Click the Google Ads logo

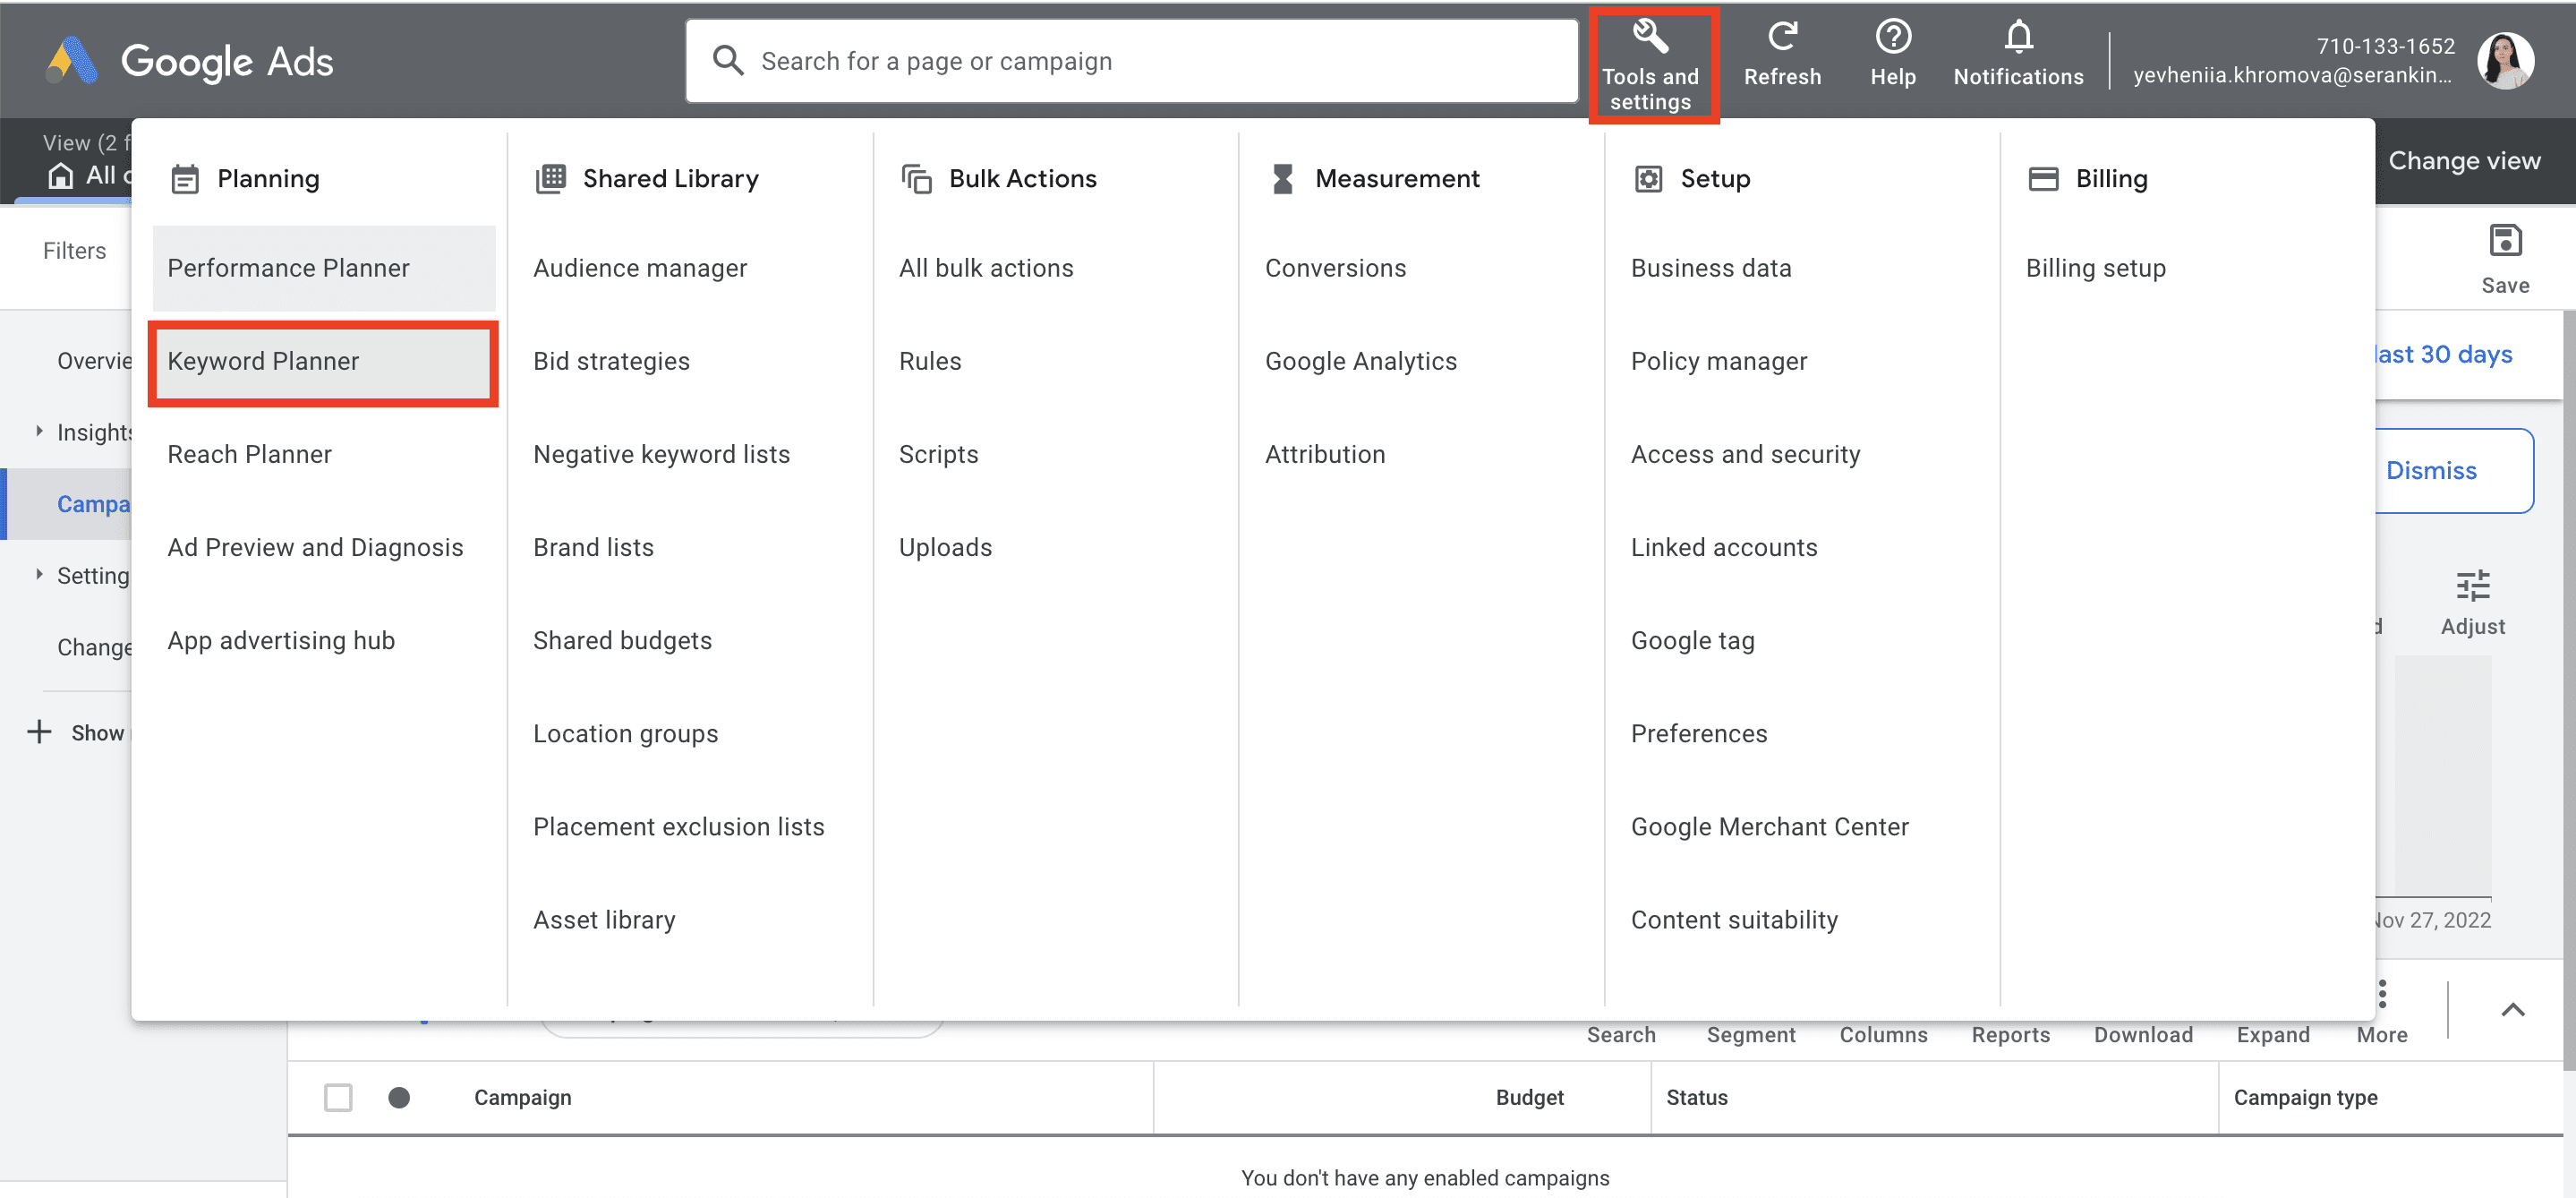188,60
